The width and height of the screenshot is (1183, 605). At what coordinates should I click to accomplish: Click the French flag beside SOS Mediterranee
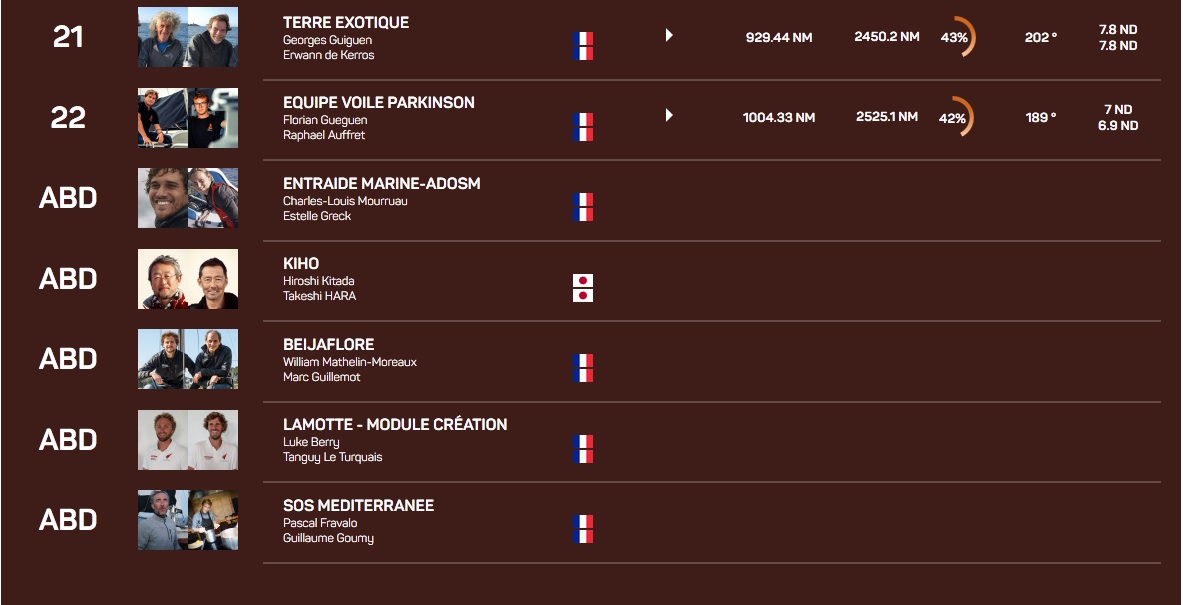point(583,529)
